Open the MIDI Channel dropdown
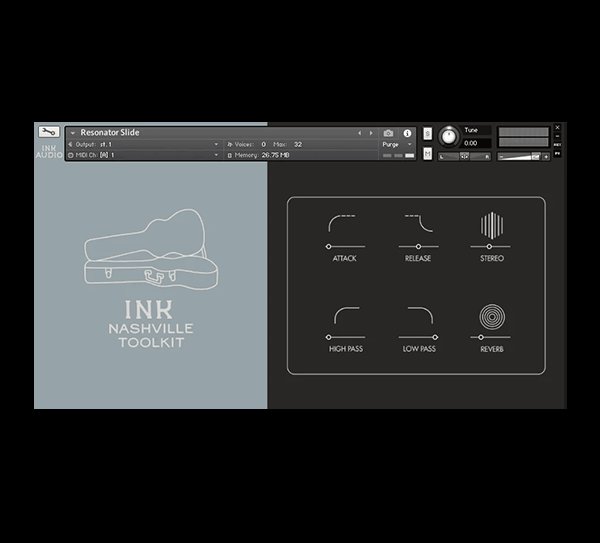This screenshot has height=543, width=600. click(216, 155)
